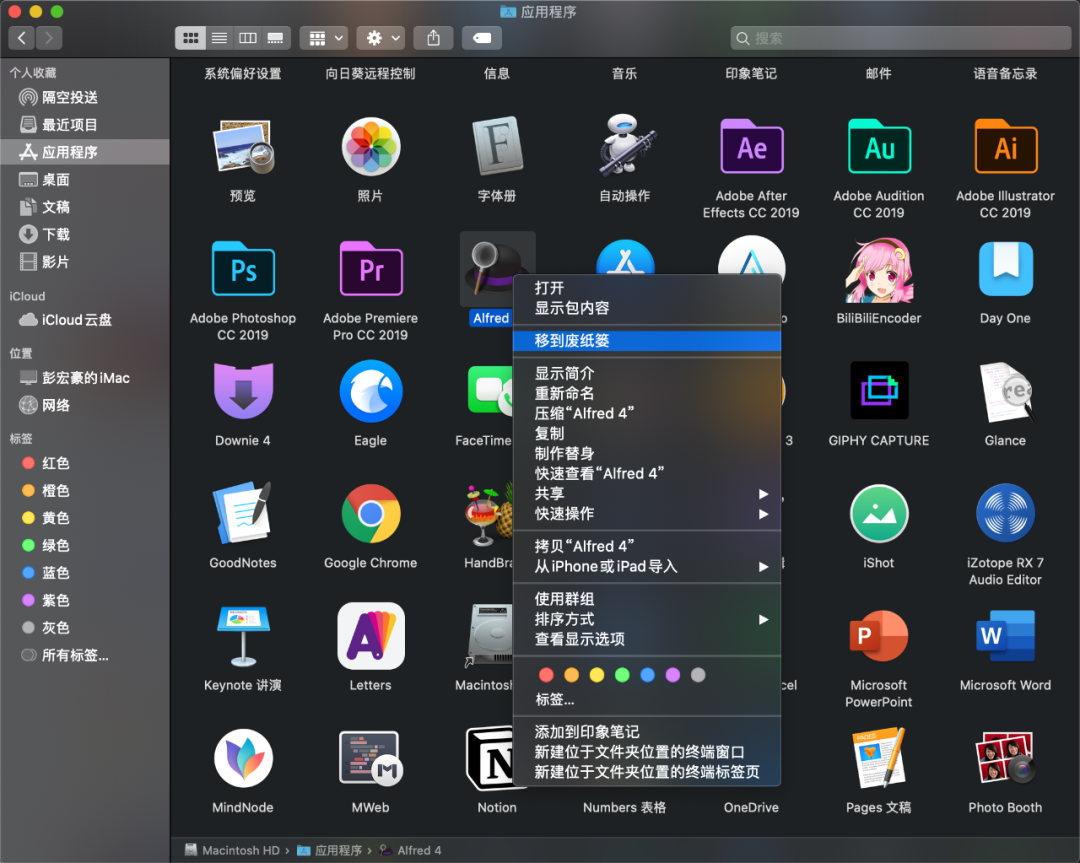The width and height of the screenshot is (1080, 863).
Task: Switch to icon view in toolbar
Action: point(191,38)
